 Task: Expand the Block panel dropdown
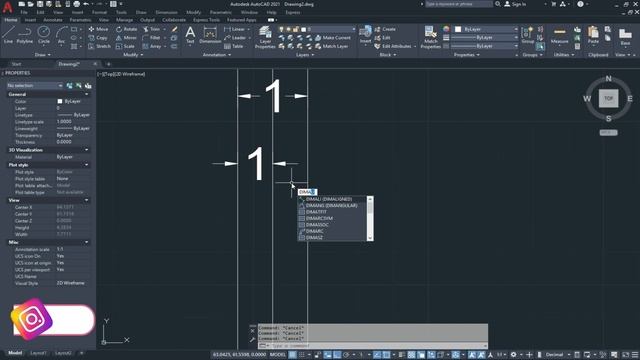coord(388,55)
